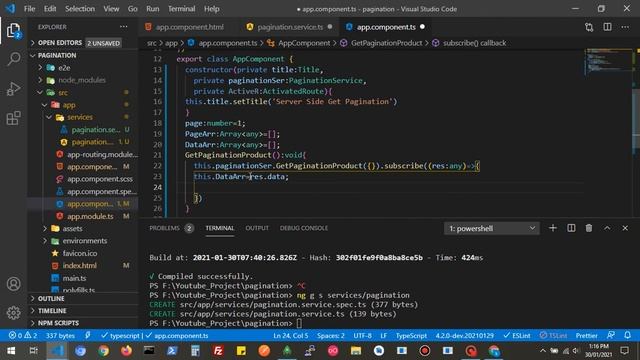
Task: Maximize the panel with up chevron
Action: 607,228
